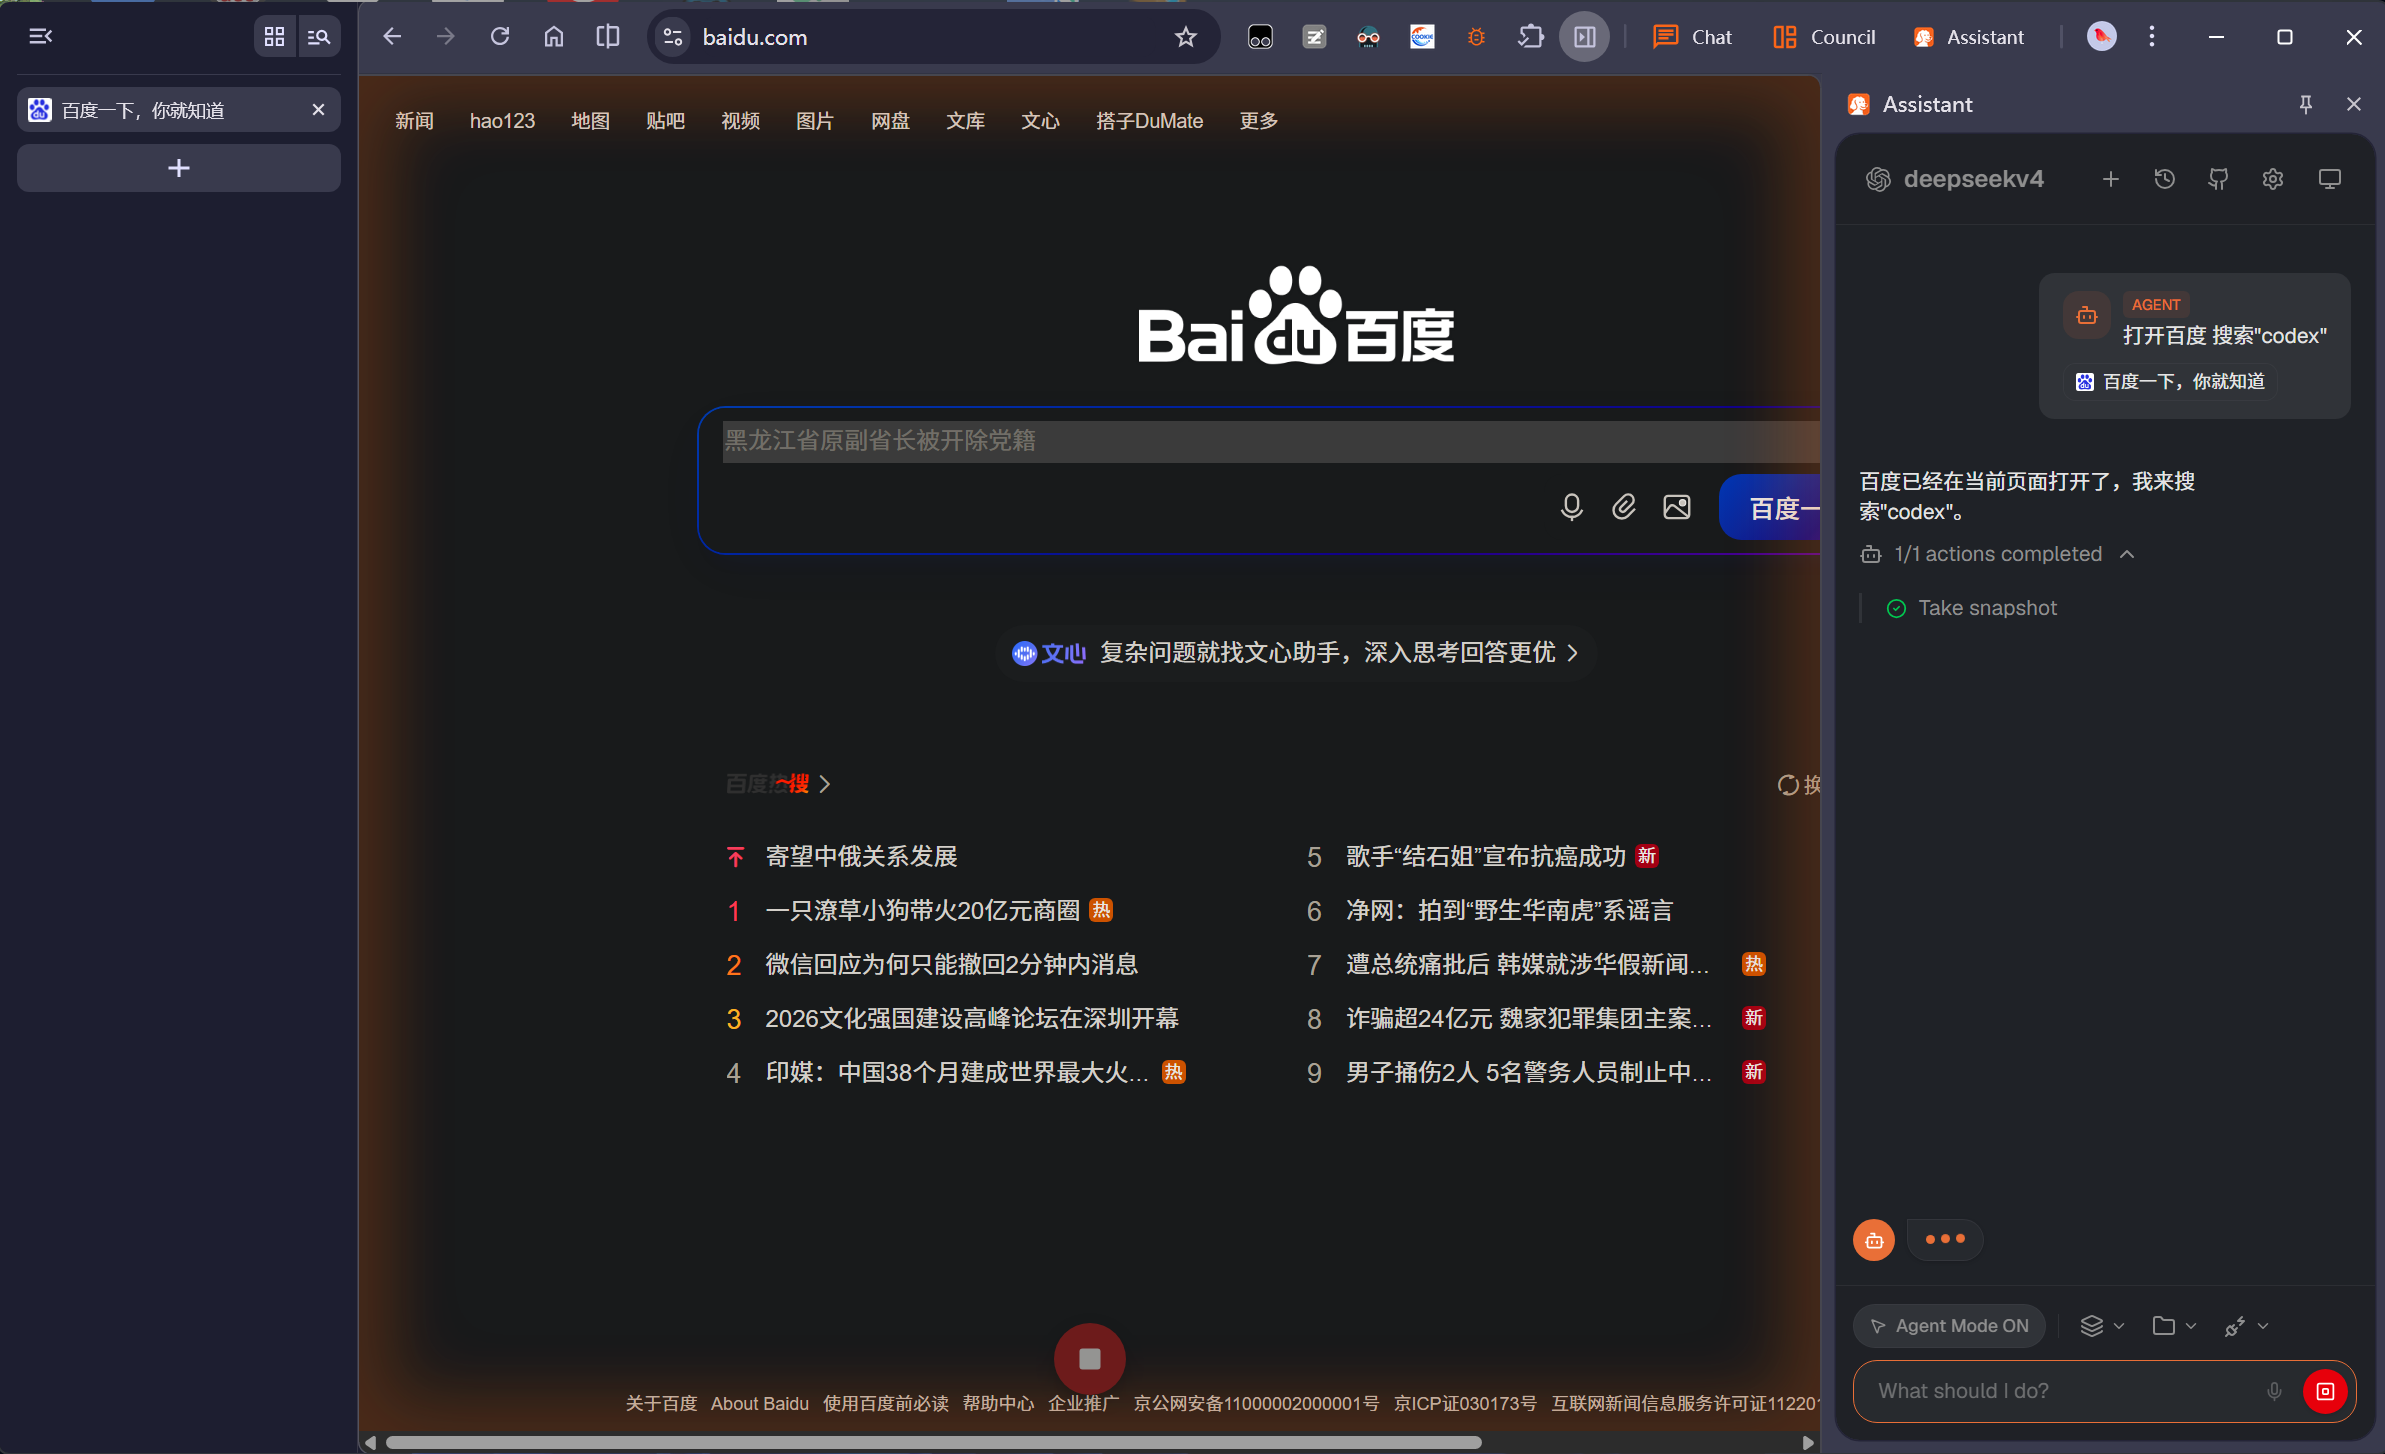Click Baidu voice search microphone
Viewport: 2385px width, 1454px height.
click(x=1571, y=507)
